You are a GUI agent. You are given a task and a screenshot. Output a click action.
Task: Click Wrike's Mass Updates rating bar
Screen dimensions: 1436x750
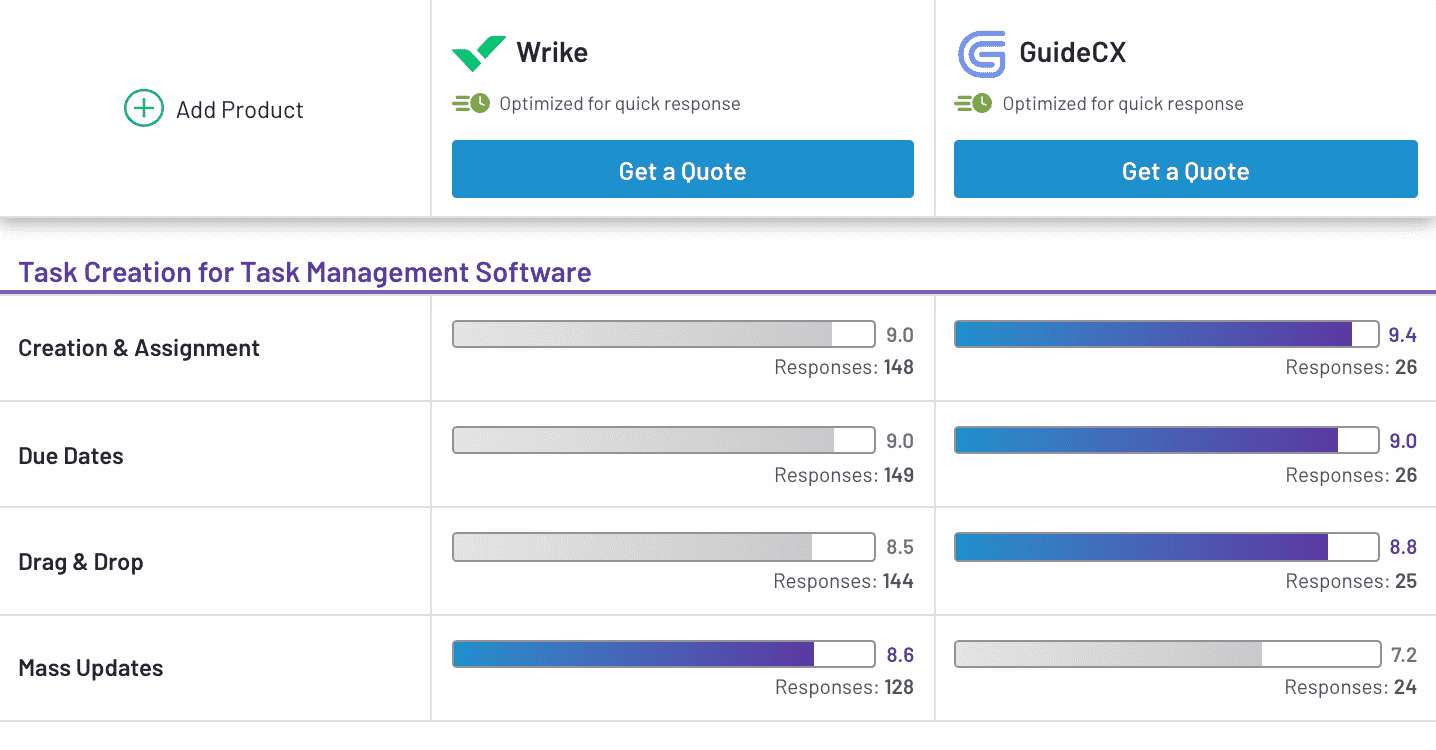coord(664,654)
